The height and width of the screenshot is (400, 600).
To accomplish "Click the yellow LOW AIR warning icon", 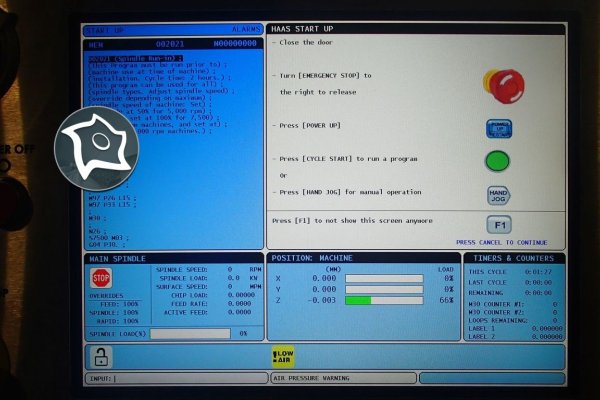I will pos(283,357).
